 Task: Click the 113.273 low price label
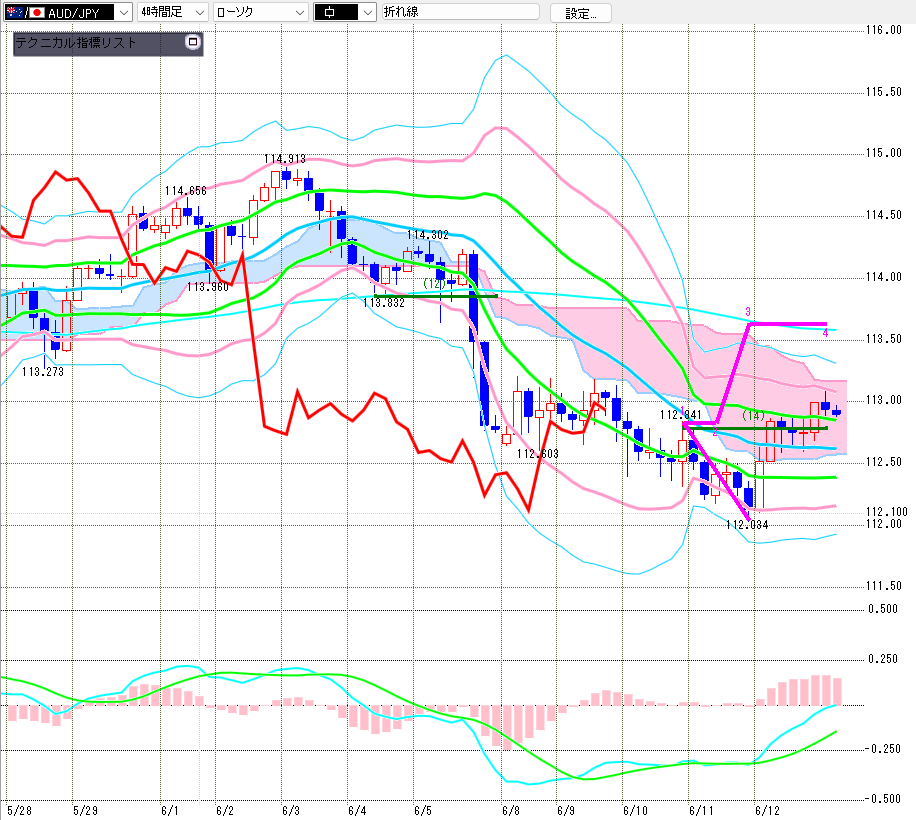(x=43, y=371)
